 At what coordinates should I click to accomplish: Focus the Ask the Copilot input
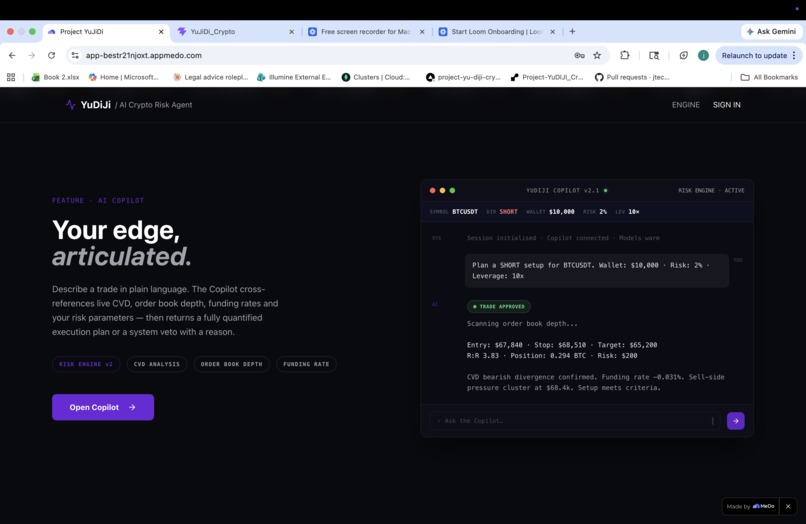(x=574, y=421)
